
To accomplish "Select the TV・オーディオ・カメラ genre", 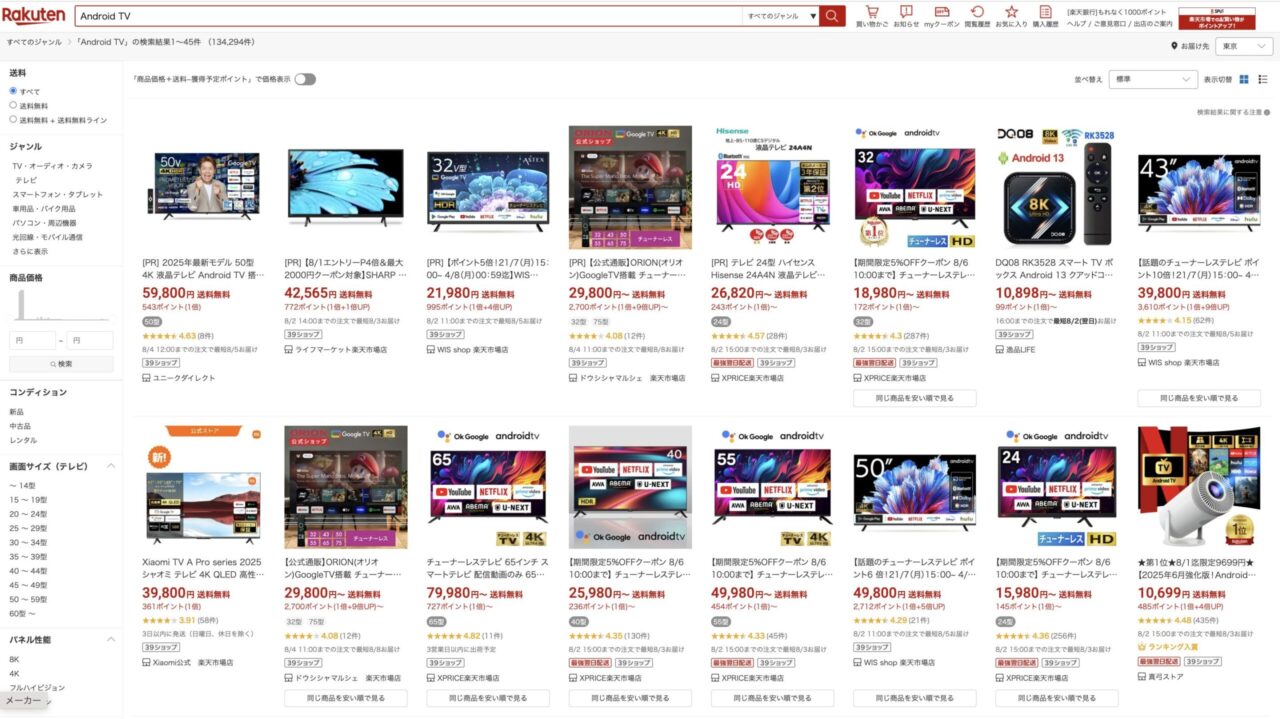I will [x=52, y=165].
